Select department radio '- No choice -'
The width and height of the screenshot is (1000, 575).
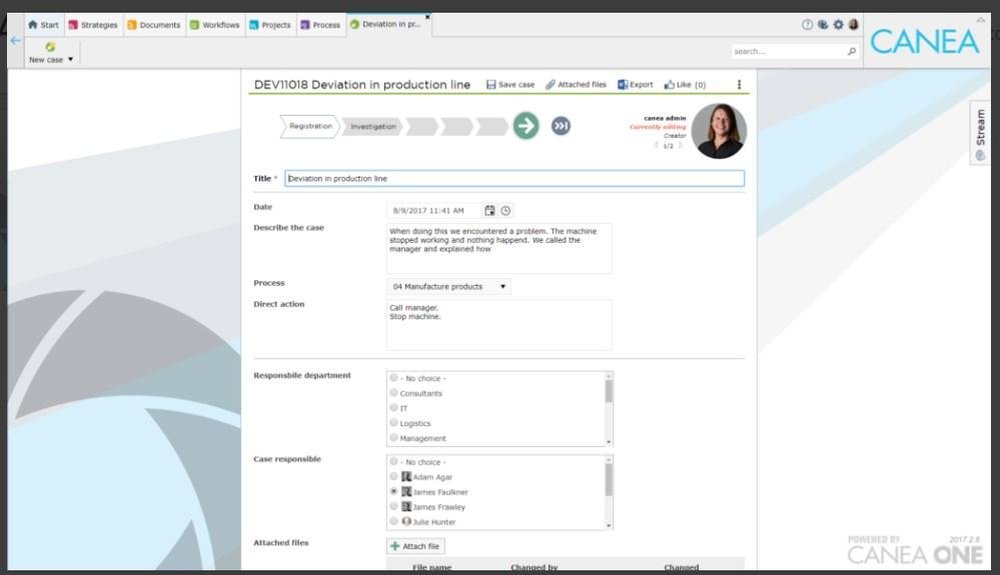(x=393, y=377)
